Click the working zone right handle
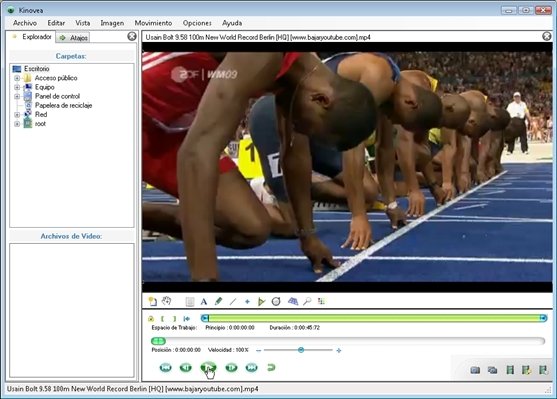557x399 pixels. click(543, 318)
